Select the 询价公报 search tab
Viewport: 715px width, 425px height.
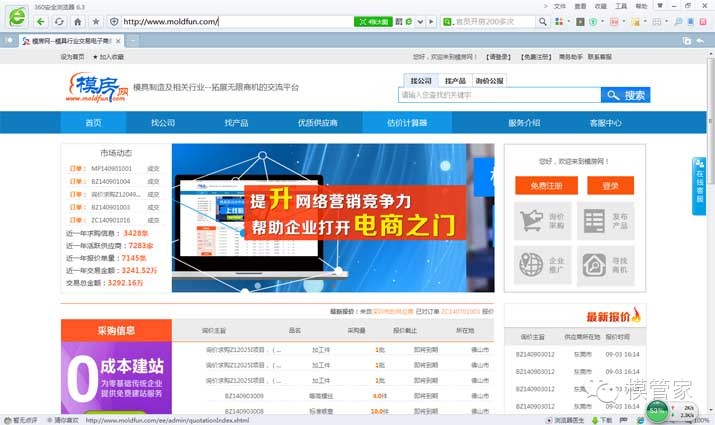coord(489,81)
